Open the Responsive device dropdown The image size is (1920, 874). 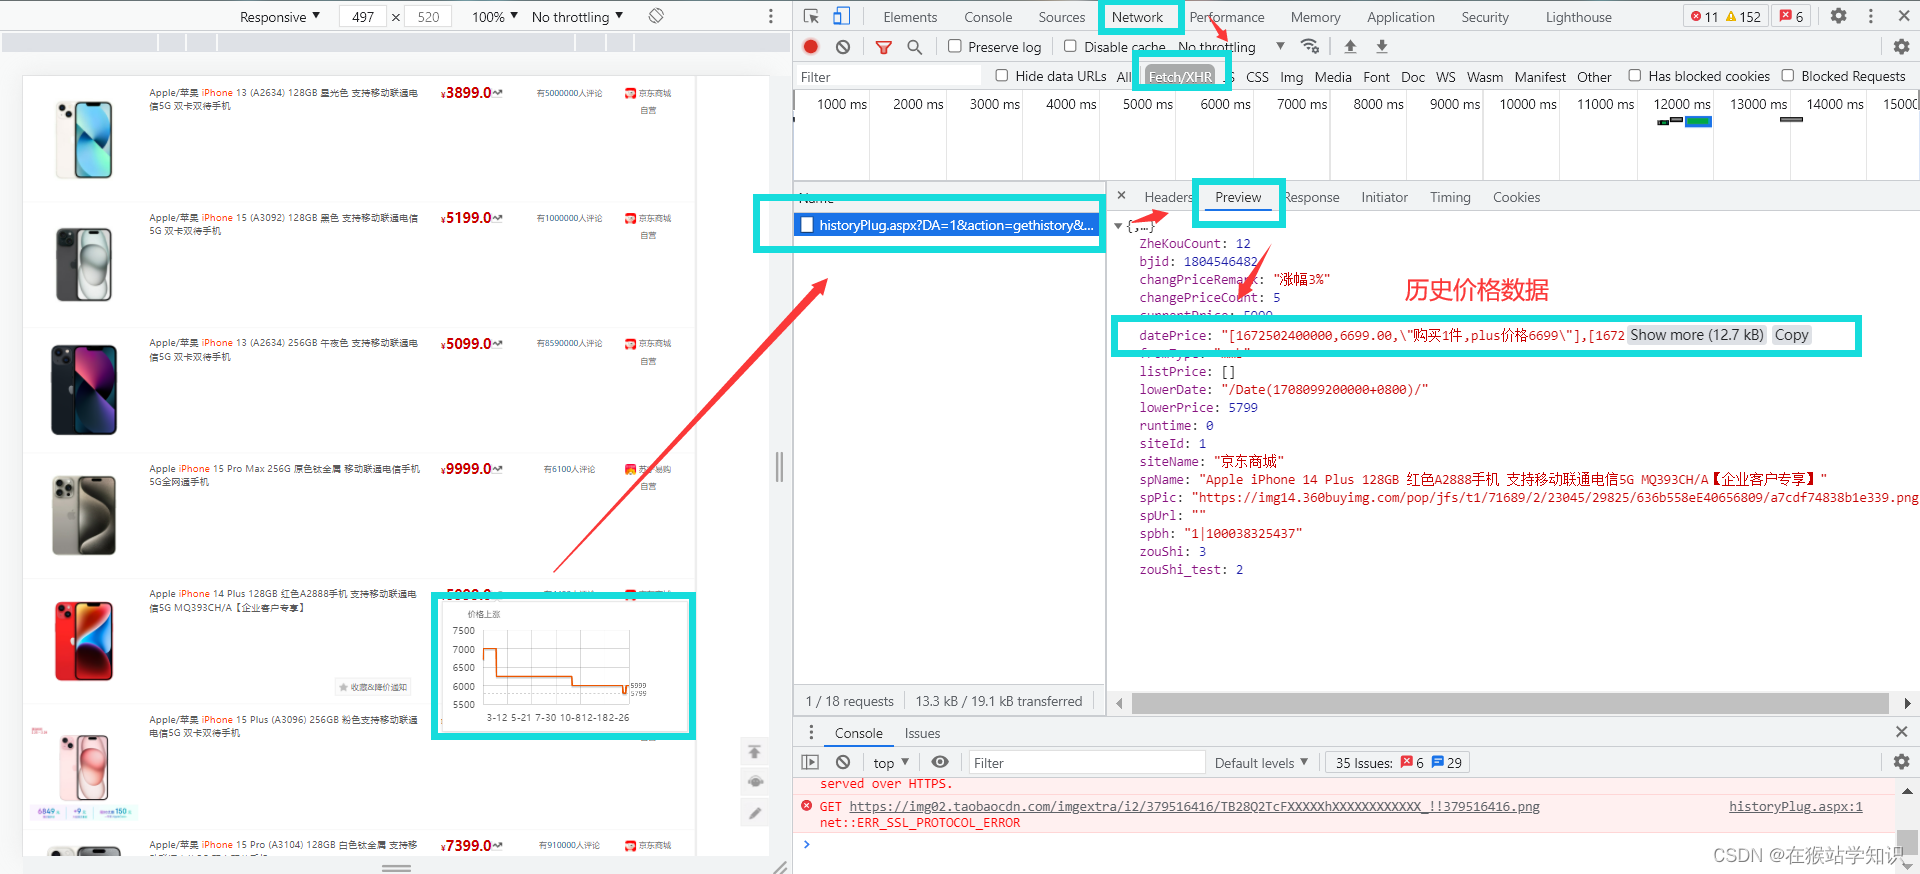(280, 17)
